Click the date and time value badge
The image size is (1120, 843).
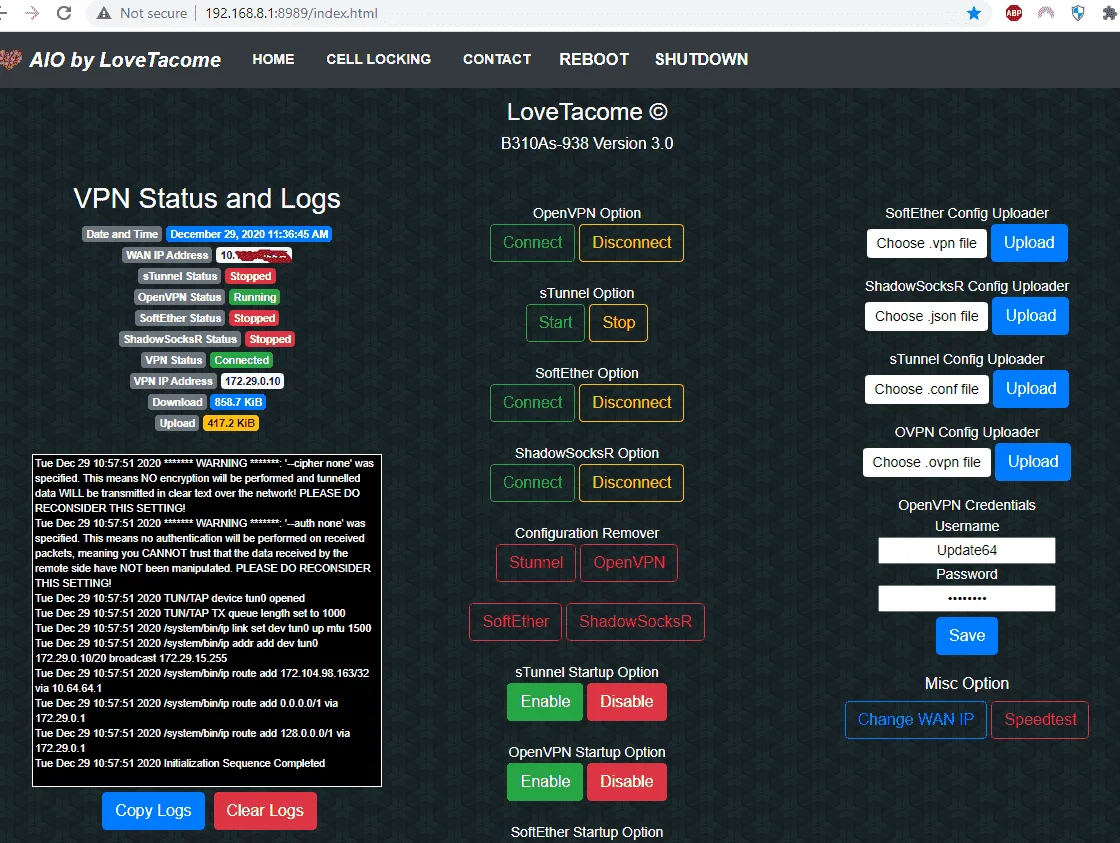[249, 234]
